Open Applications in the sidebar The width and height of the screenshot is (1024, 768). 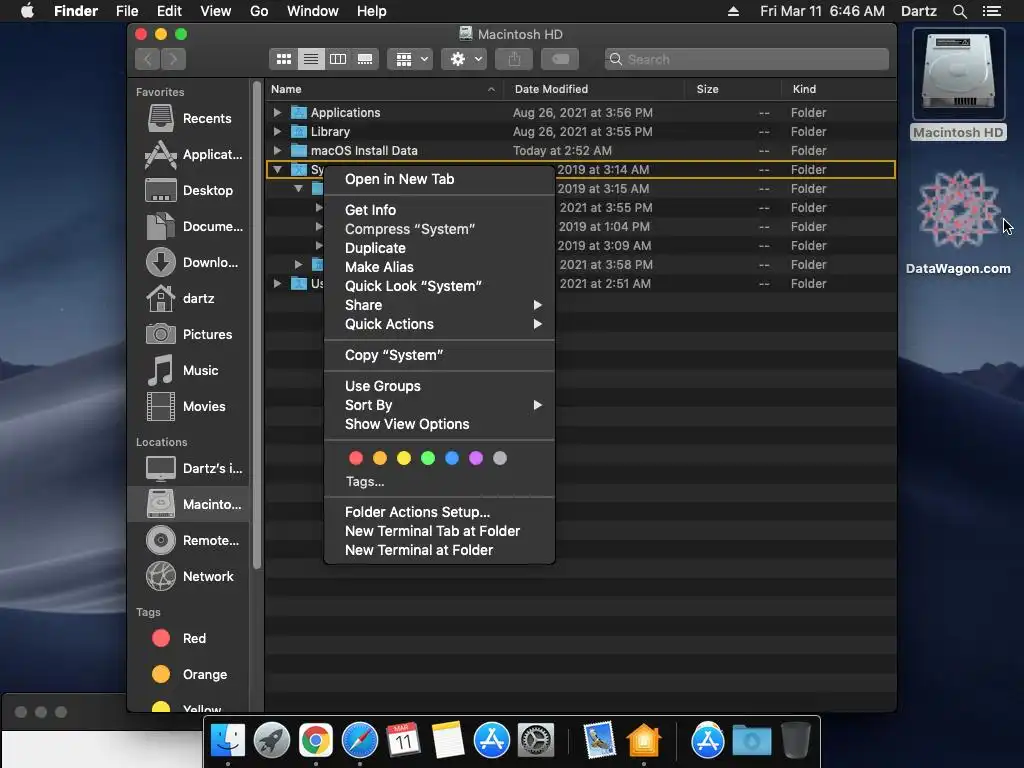tap(189, 154)
